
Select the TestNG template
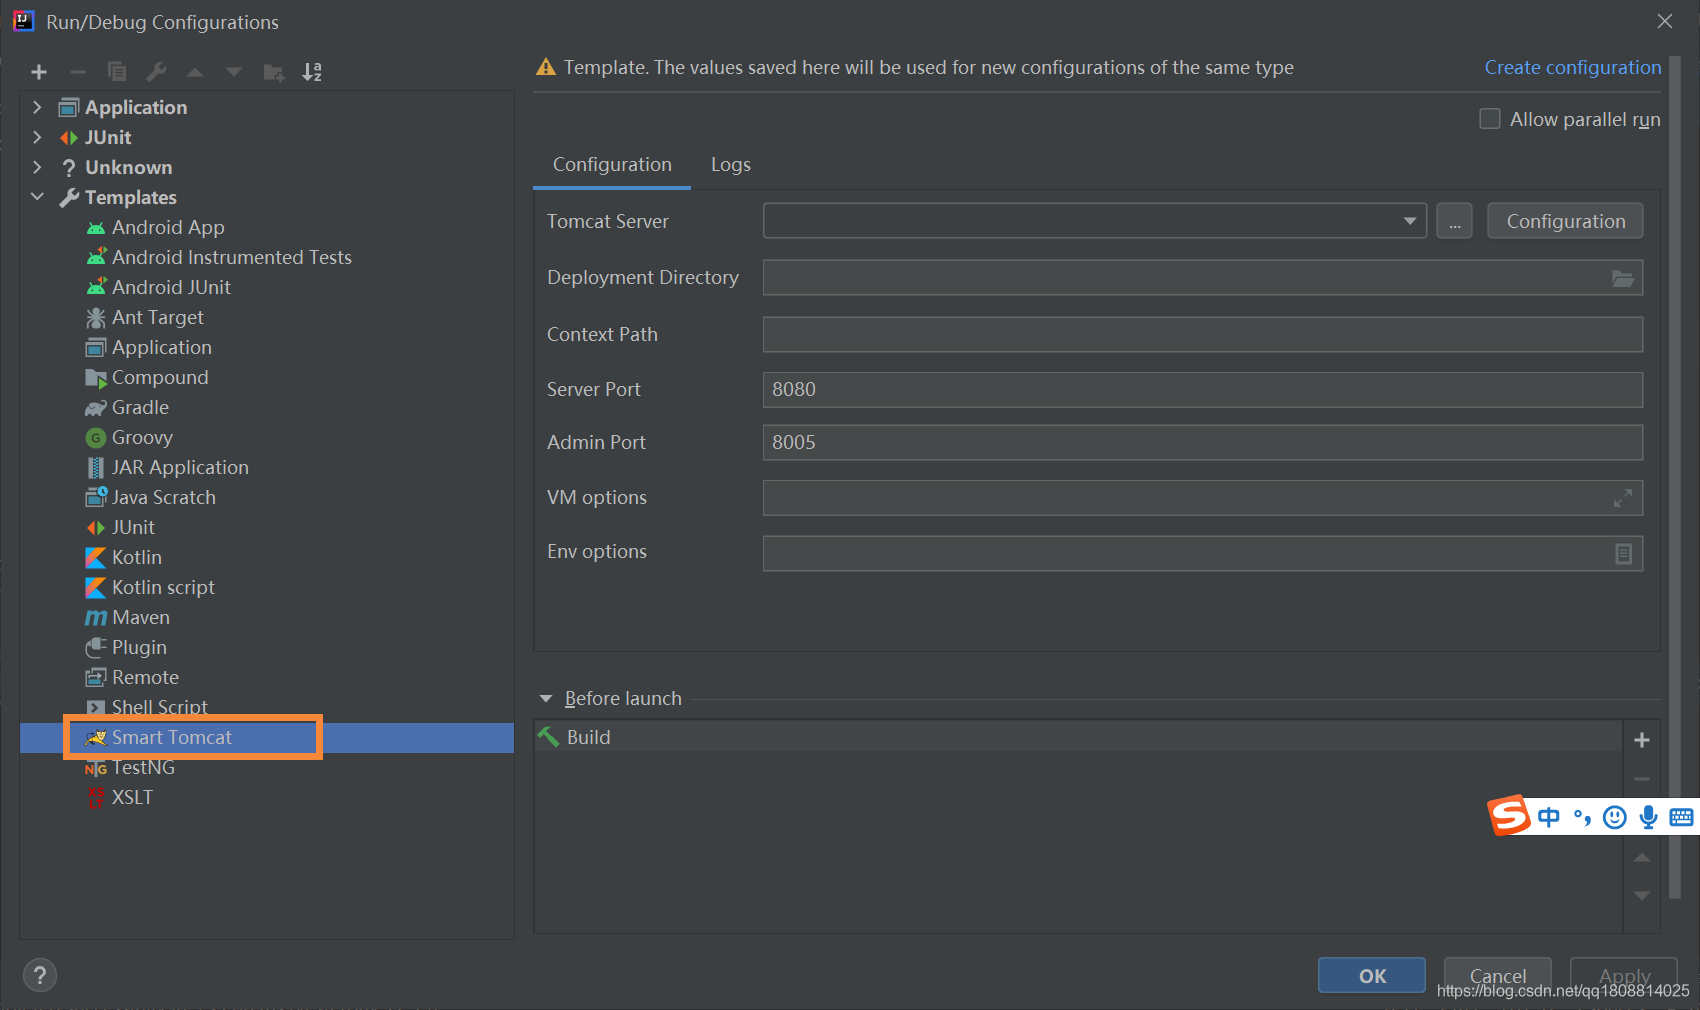click(x=143, y=768)
